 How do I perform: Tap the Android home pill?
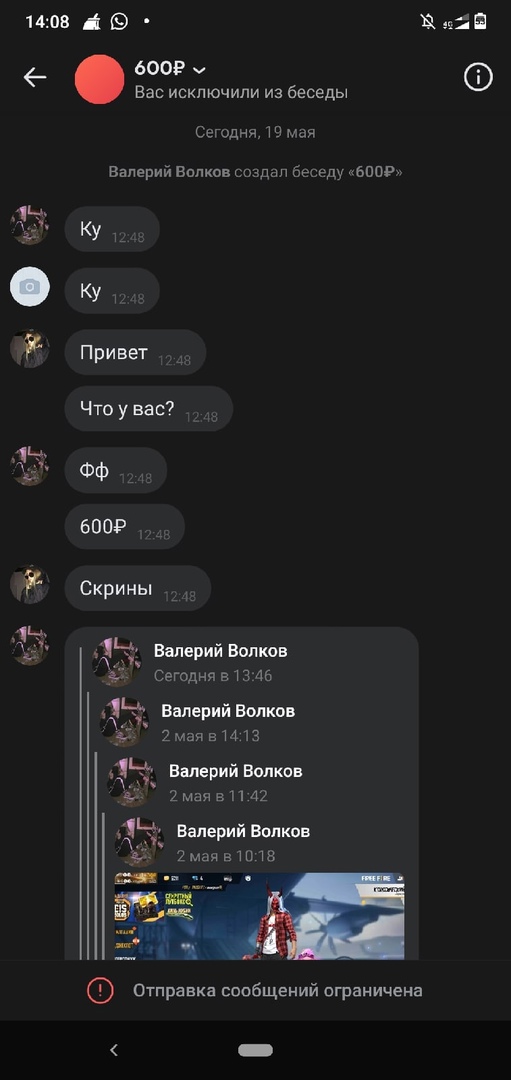click(x=256, y=1050)
